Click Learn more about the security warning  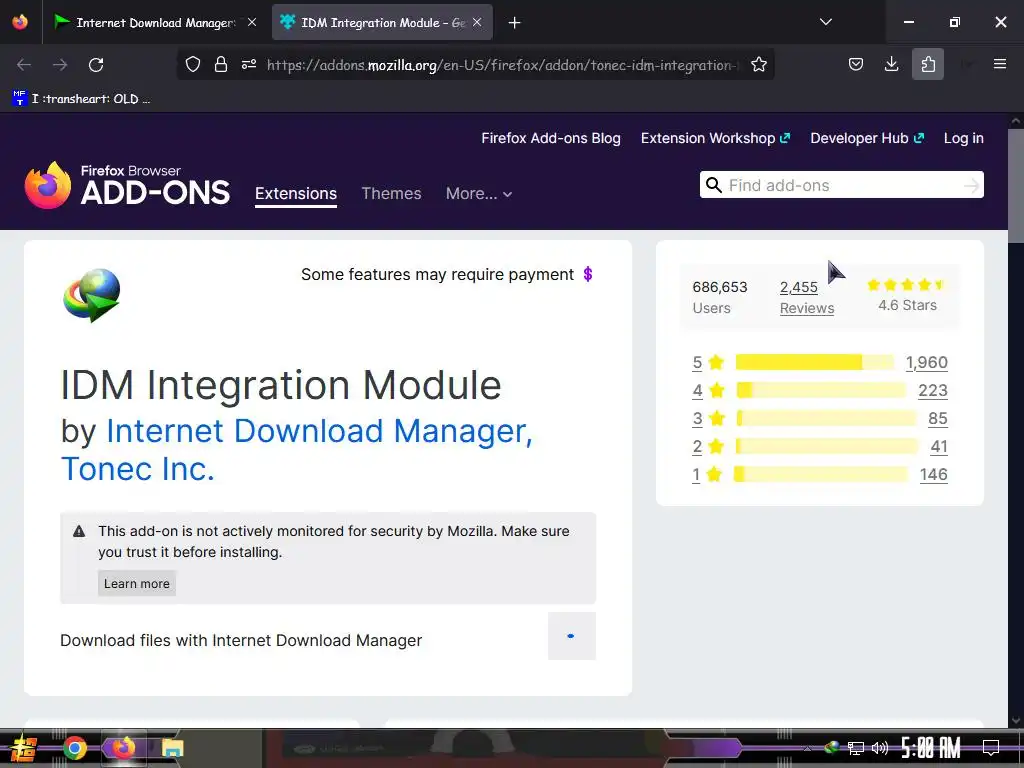click(x=136, y=583)
